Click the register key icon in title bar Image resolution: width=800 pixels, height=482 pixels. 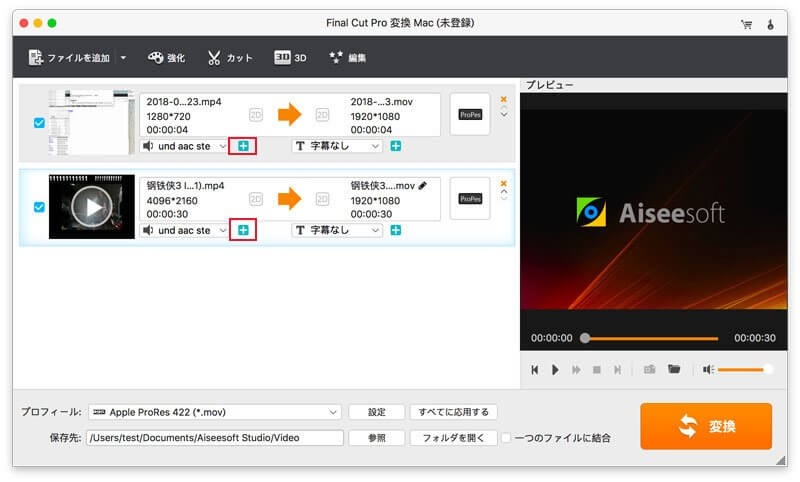(770, 24)
